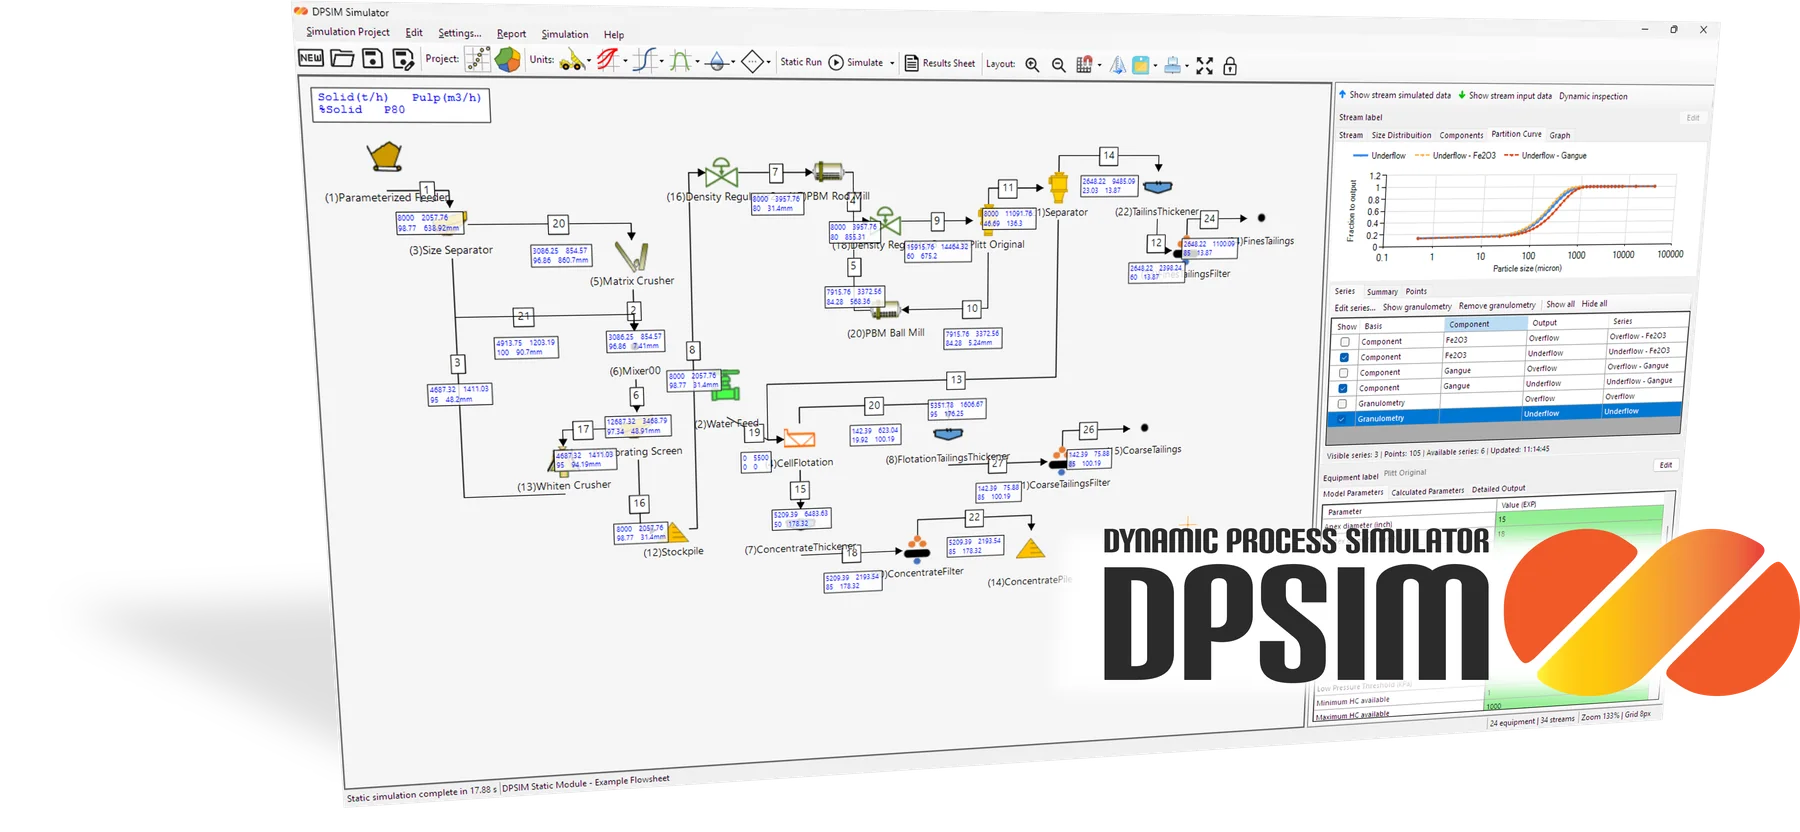
Task: Click the Save As icon with the pencil
Action: point(403,60)
